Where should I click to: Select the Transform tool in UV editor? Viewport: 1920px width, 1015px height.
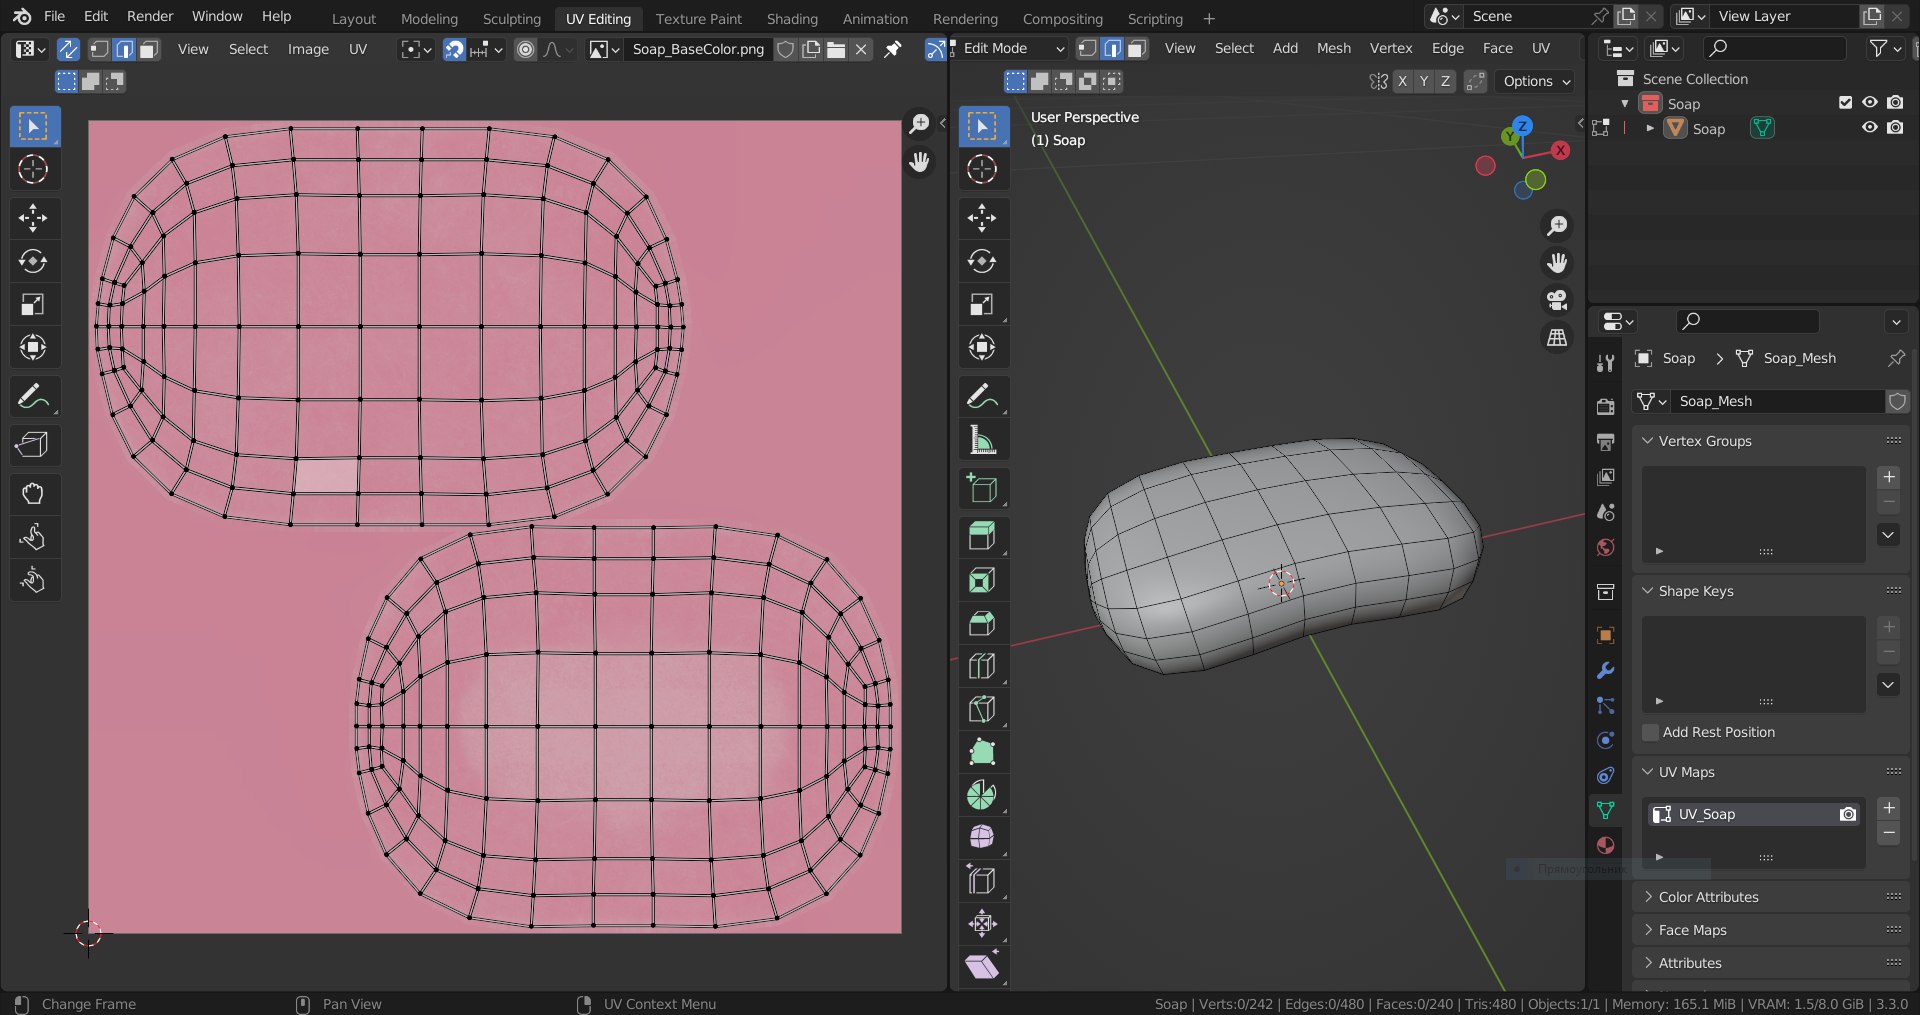point(34,347)
